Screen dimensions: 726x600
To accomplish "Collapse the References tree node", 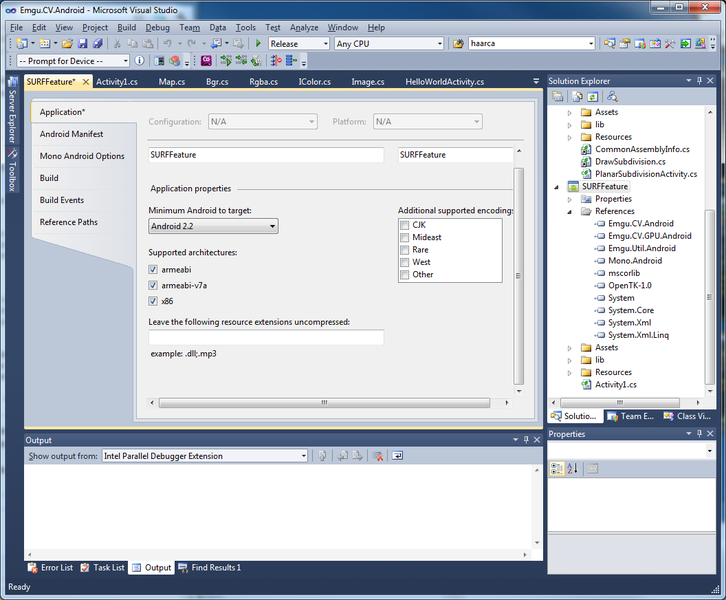I will point(570,212).
